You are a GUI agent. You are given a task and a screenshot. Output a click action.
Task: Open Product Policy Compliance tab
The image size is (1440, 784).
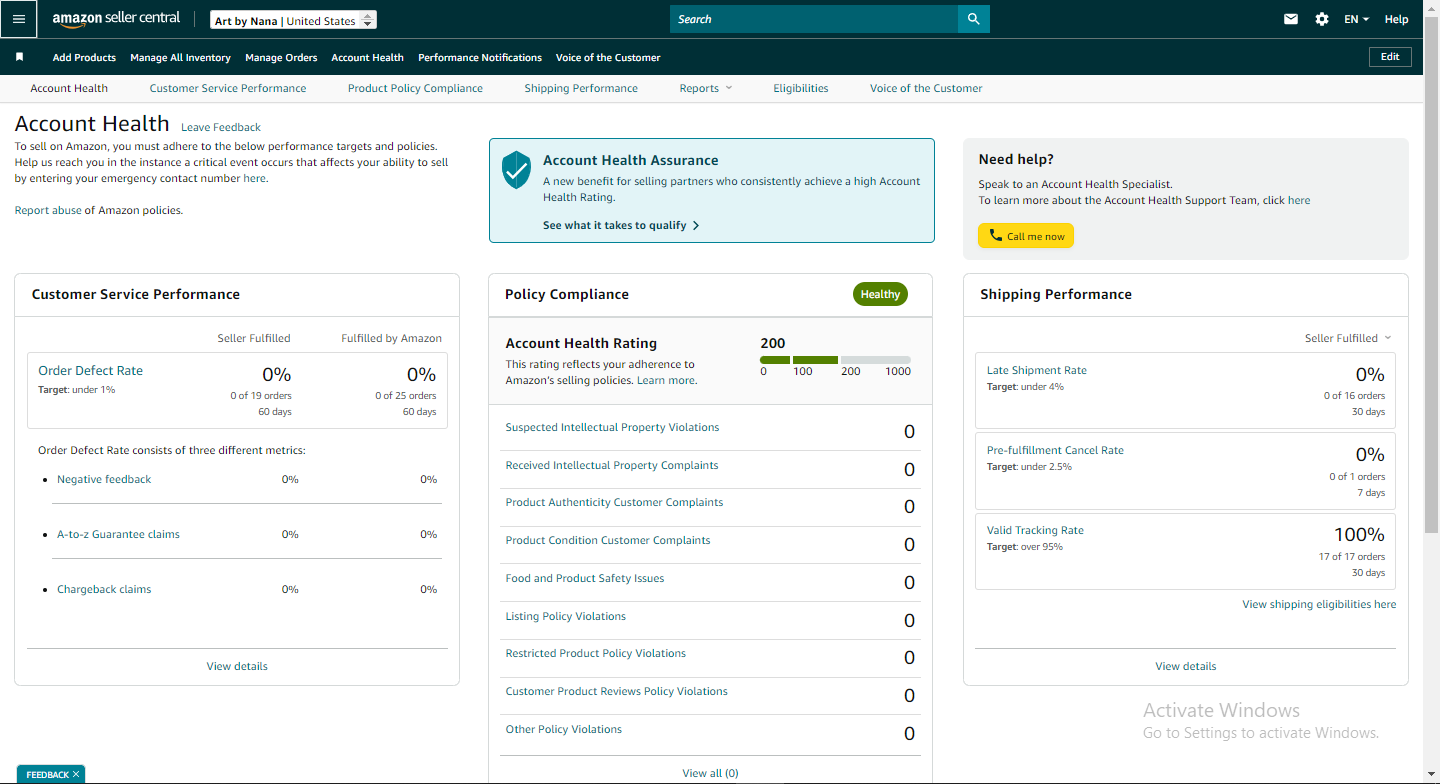(415, 88)
